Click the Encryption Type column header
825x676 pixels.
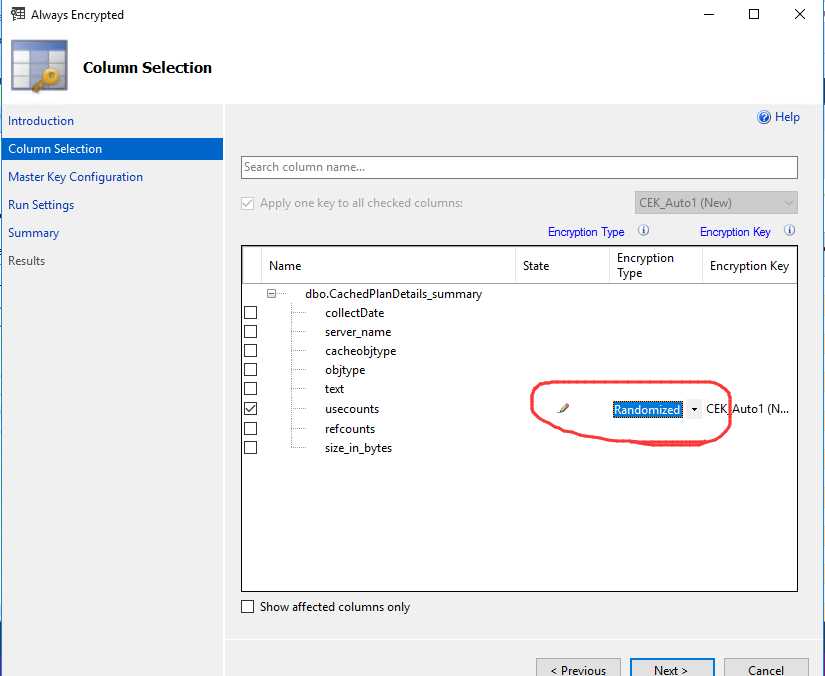(x=656, y=265)
